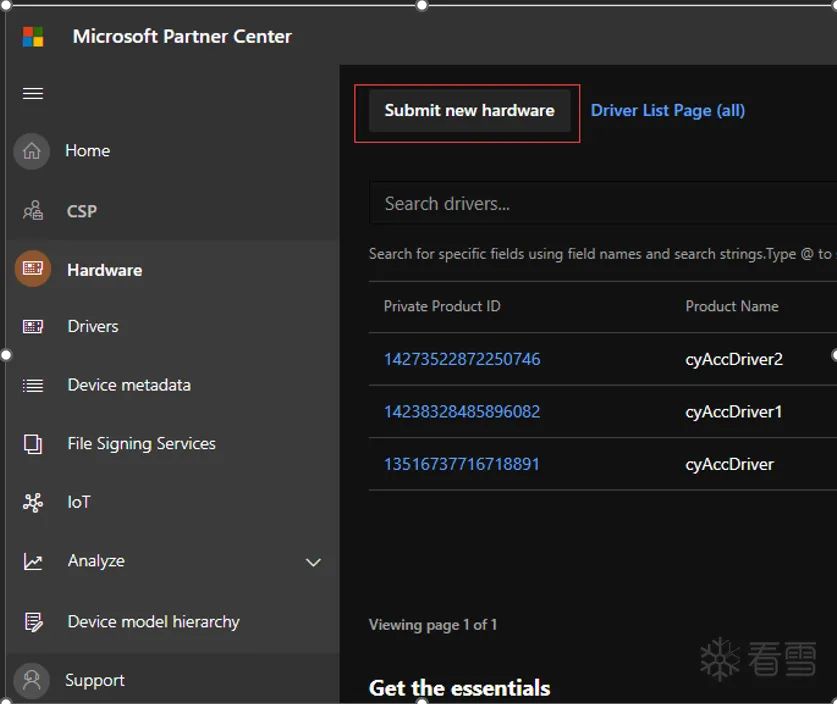
Task: Open the Analyze menu item
Action: (96, 561)
